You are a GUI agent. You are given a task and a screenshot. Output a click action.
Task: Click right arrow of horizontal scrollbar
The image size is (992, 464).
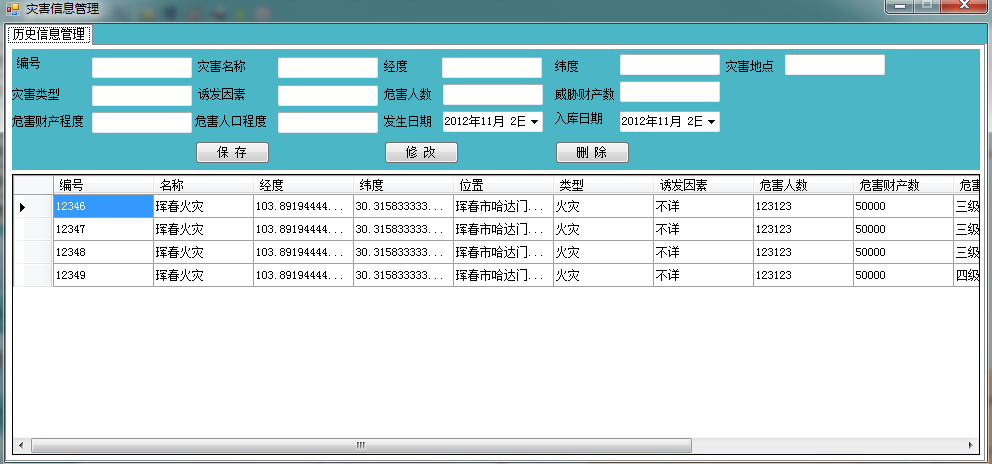(x=970, y=445)
